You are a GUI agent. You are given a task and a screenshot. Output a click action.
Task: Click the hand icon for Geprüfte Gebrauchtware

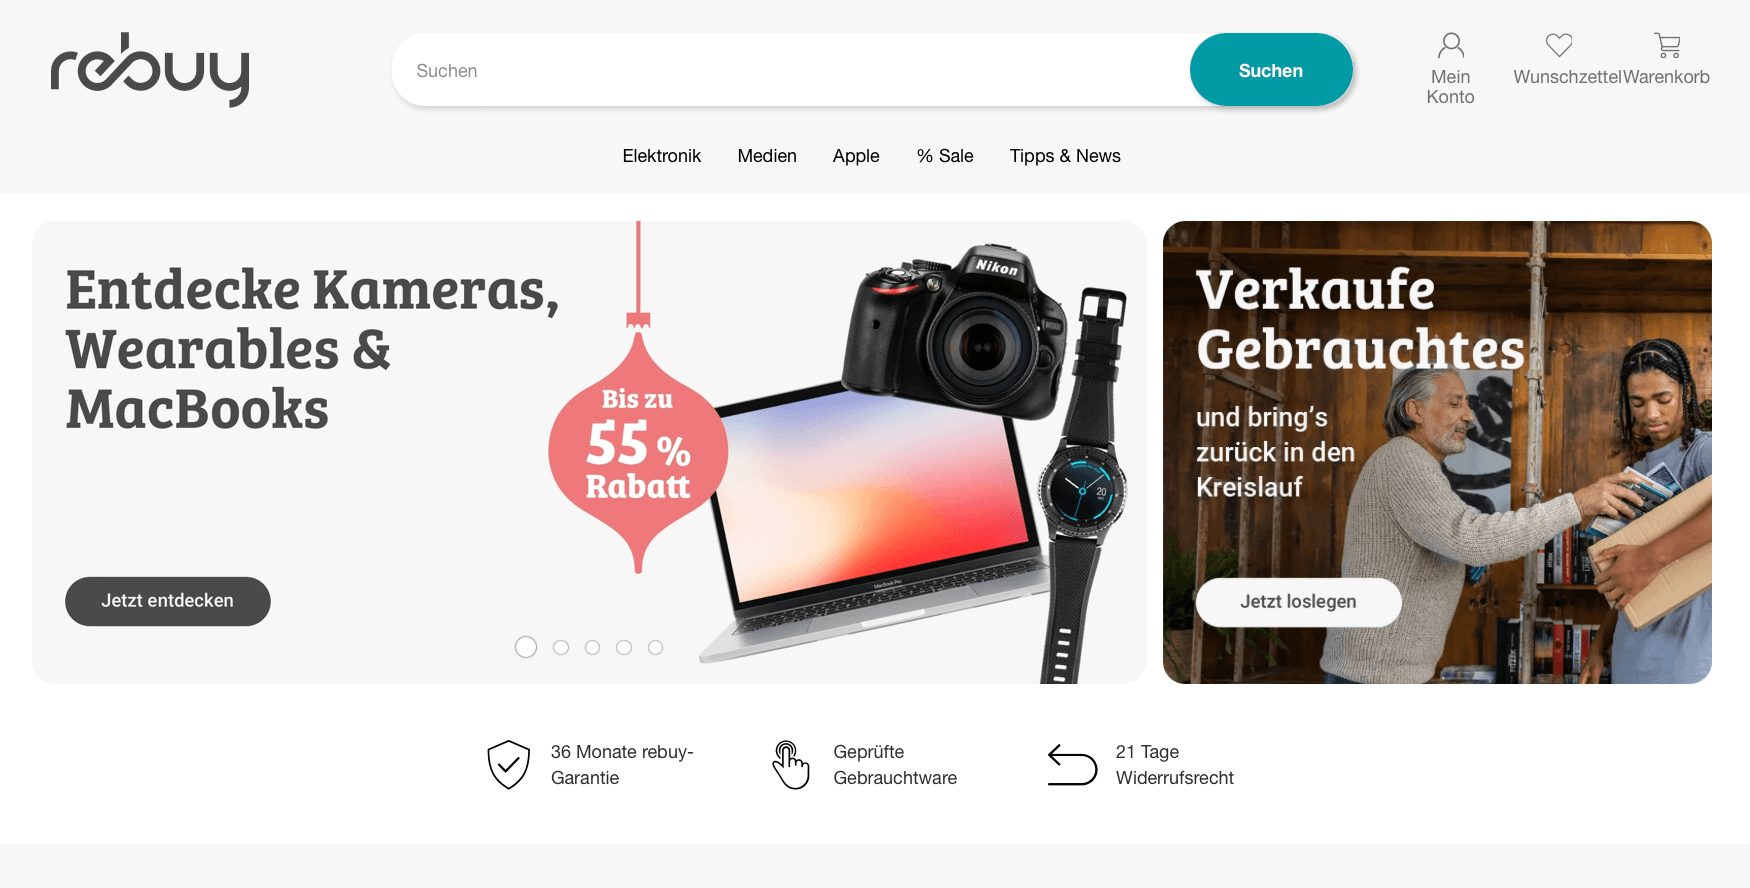point(790,765)
